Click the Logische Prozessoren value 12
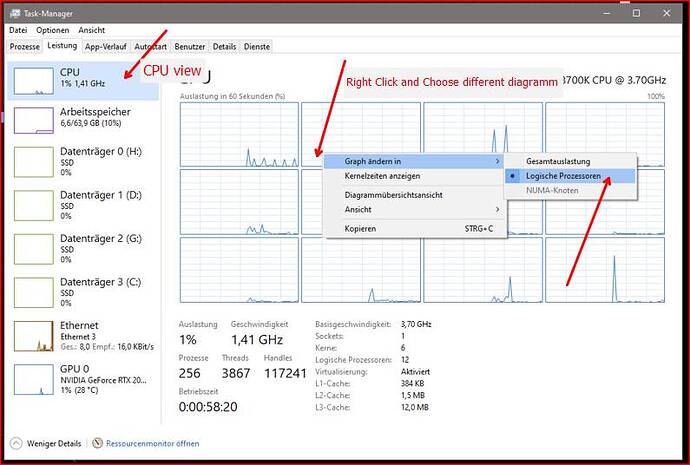This screenshot has width=690, height=465. click(405, 360)
